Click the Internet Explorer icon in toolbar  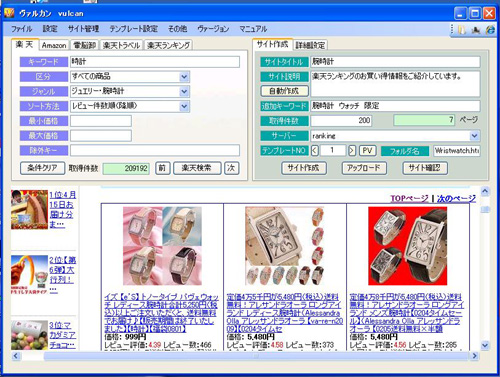pyautogui.click(x=490, y=29)
